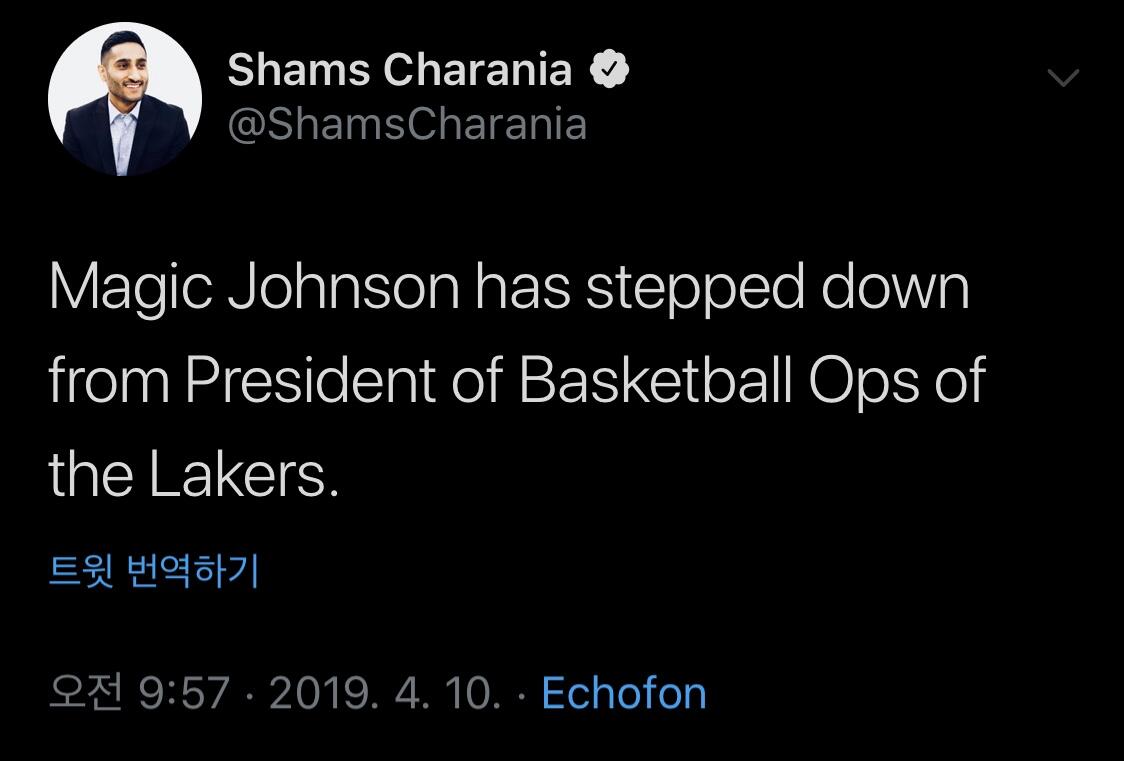Click the word "has" in the tweet
1124x761 pixels.
point(522,289)
